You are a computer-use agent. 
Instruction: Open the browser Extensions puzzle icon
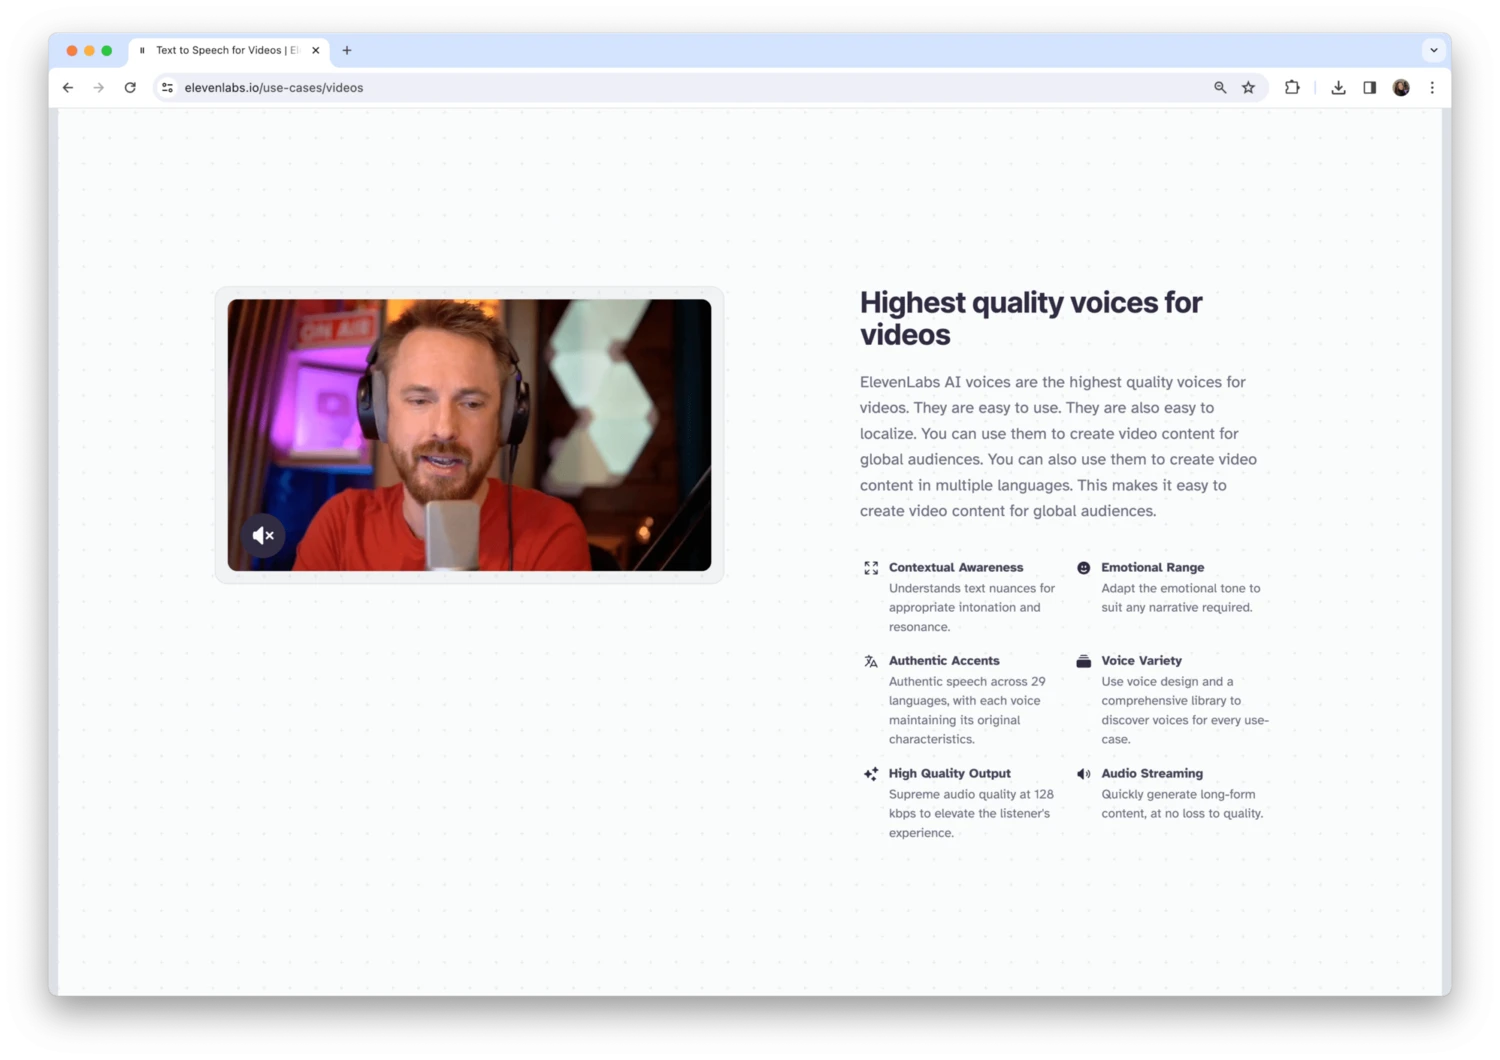click(1292, 88)
